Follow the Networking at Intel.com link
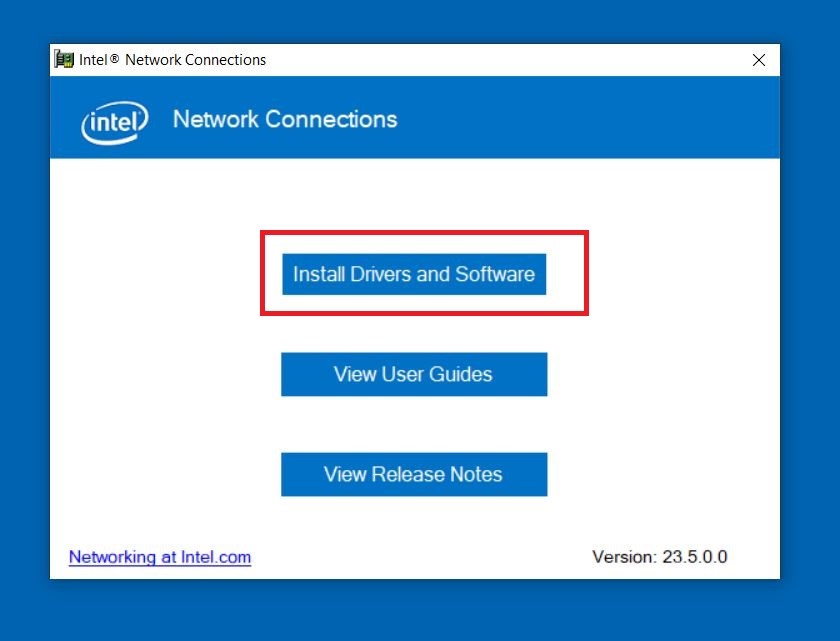This screenshot has height=641, width=840. tap(160, 557)
